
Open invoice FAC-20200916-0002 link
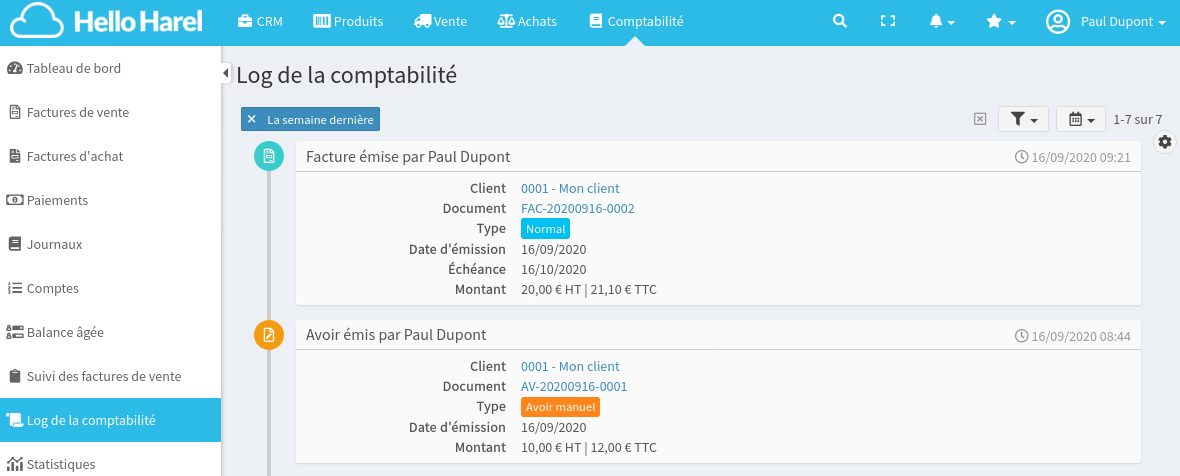pyautogui.click(x=577, y=208)
